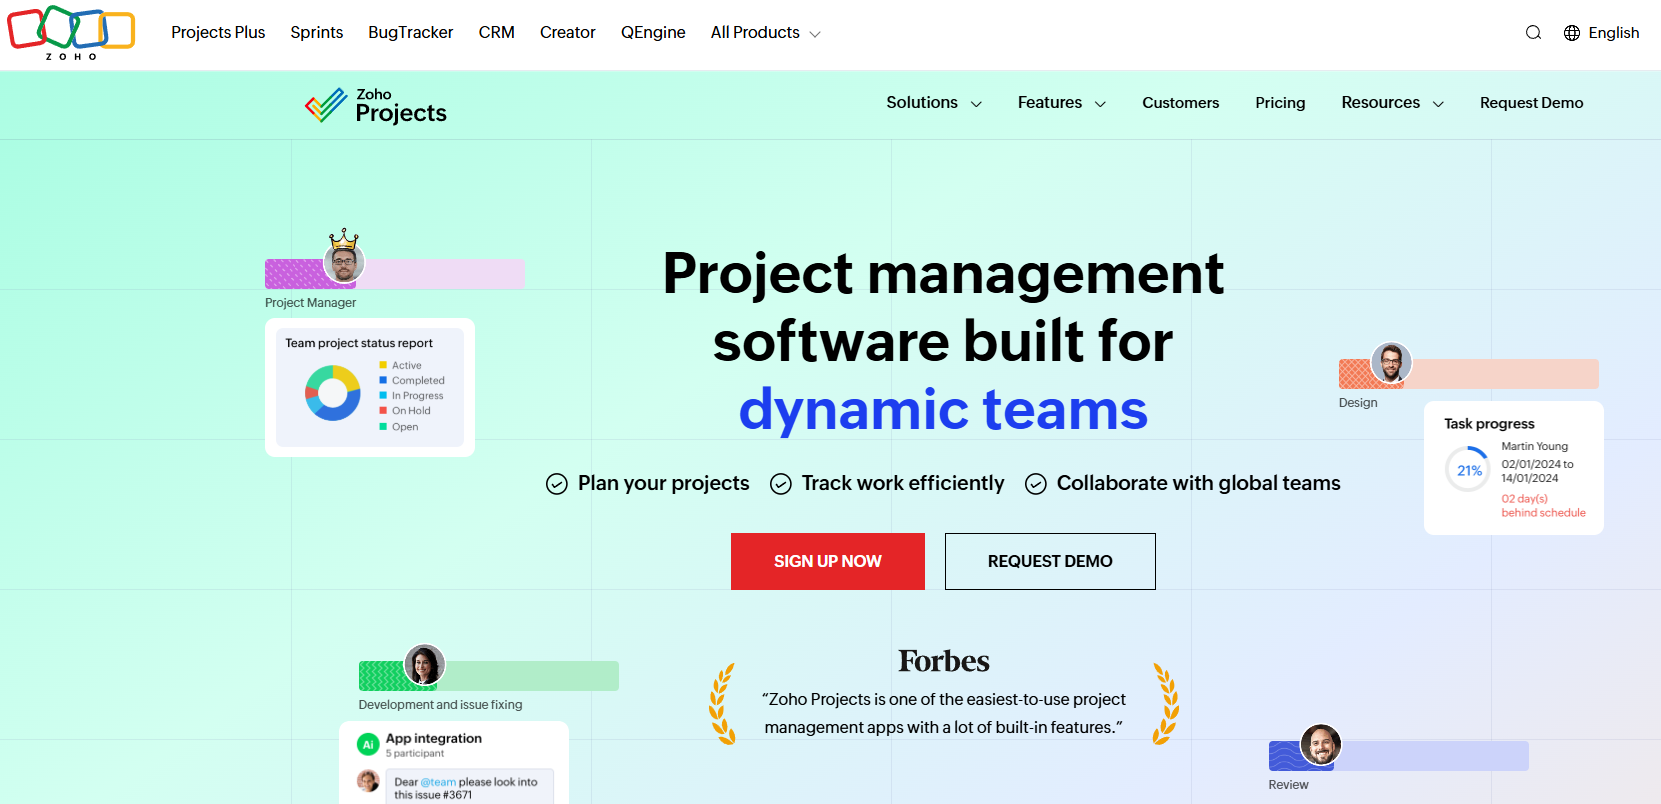Click the Forbes heading
The height and width of the screenshot is (804, 1661).
tap(944, 661)
